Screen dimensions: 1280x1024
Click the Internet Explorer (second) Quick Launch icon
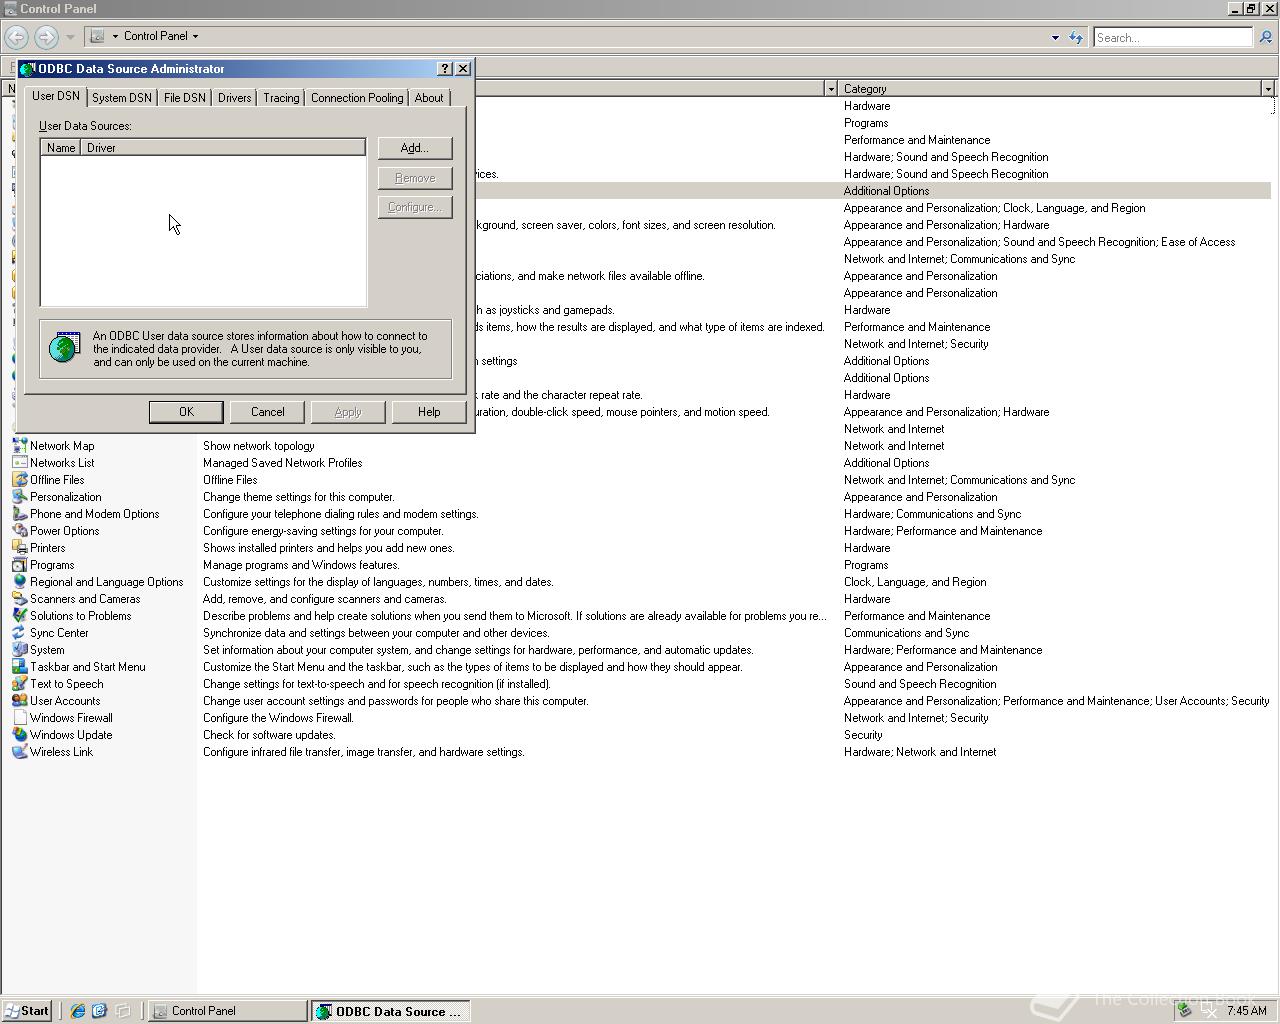(99, 1011)
